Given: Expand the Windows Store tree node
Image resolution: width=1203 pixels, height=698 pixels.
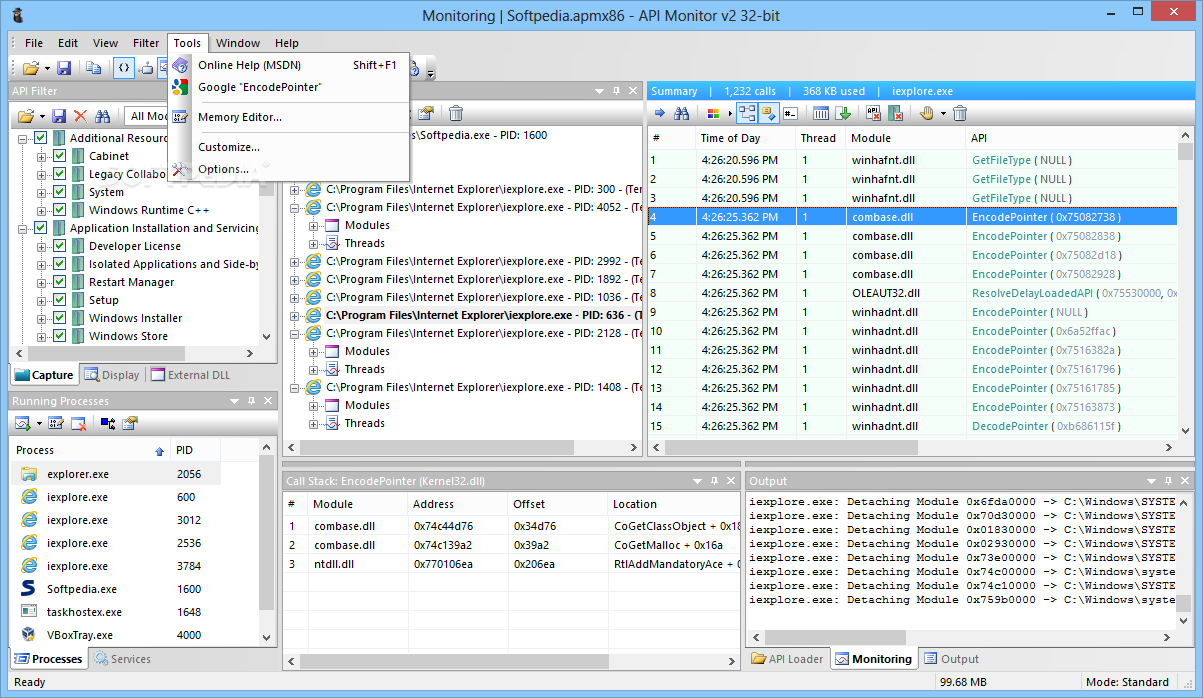Looking at the screenshot, I should 42,336.
